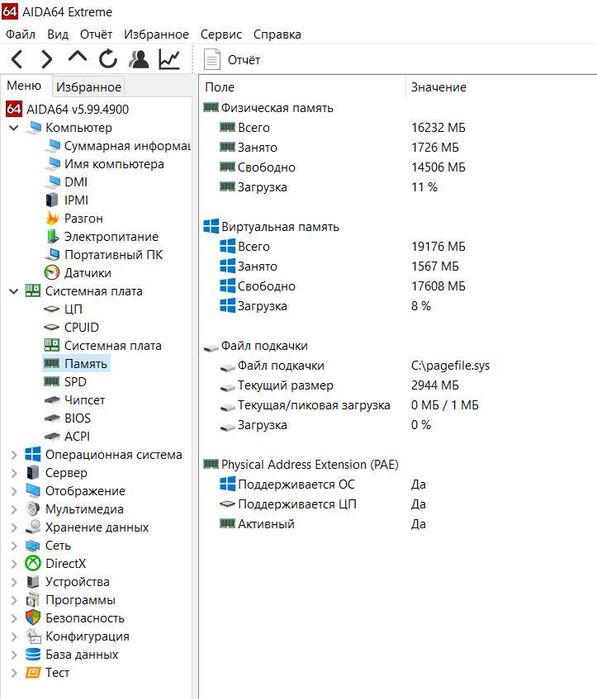Expand the Операционная система node
This screenshot has width=597, height=699.
coord(14,455)
